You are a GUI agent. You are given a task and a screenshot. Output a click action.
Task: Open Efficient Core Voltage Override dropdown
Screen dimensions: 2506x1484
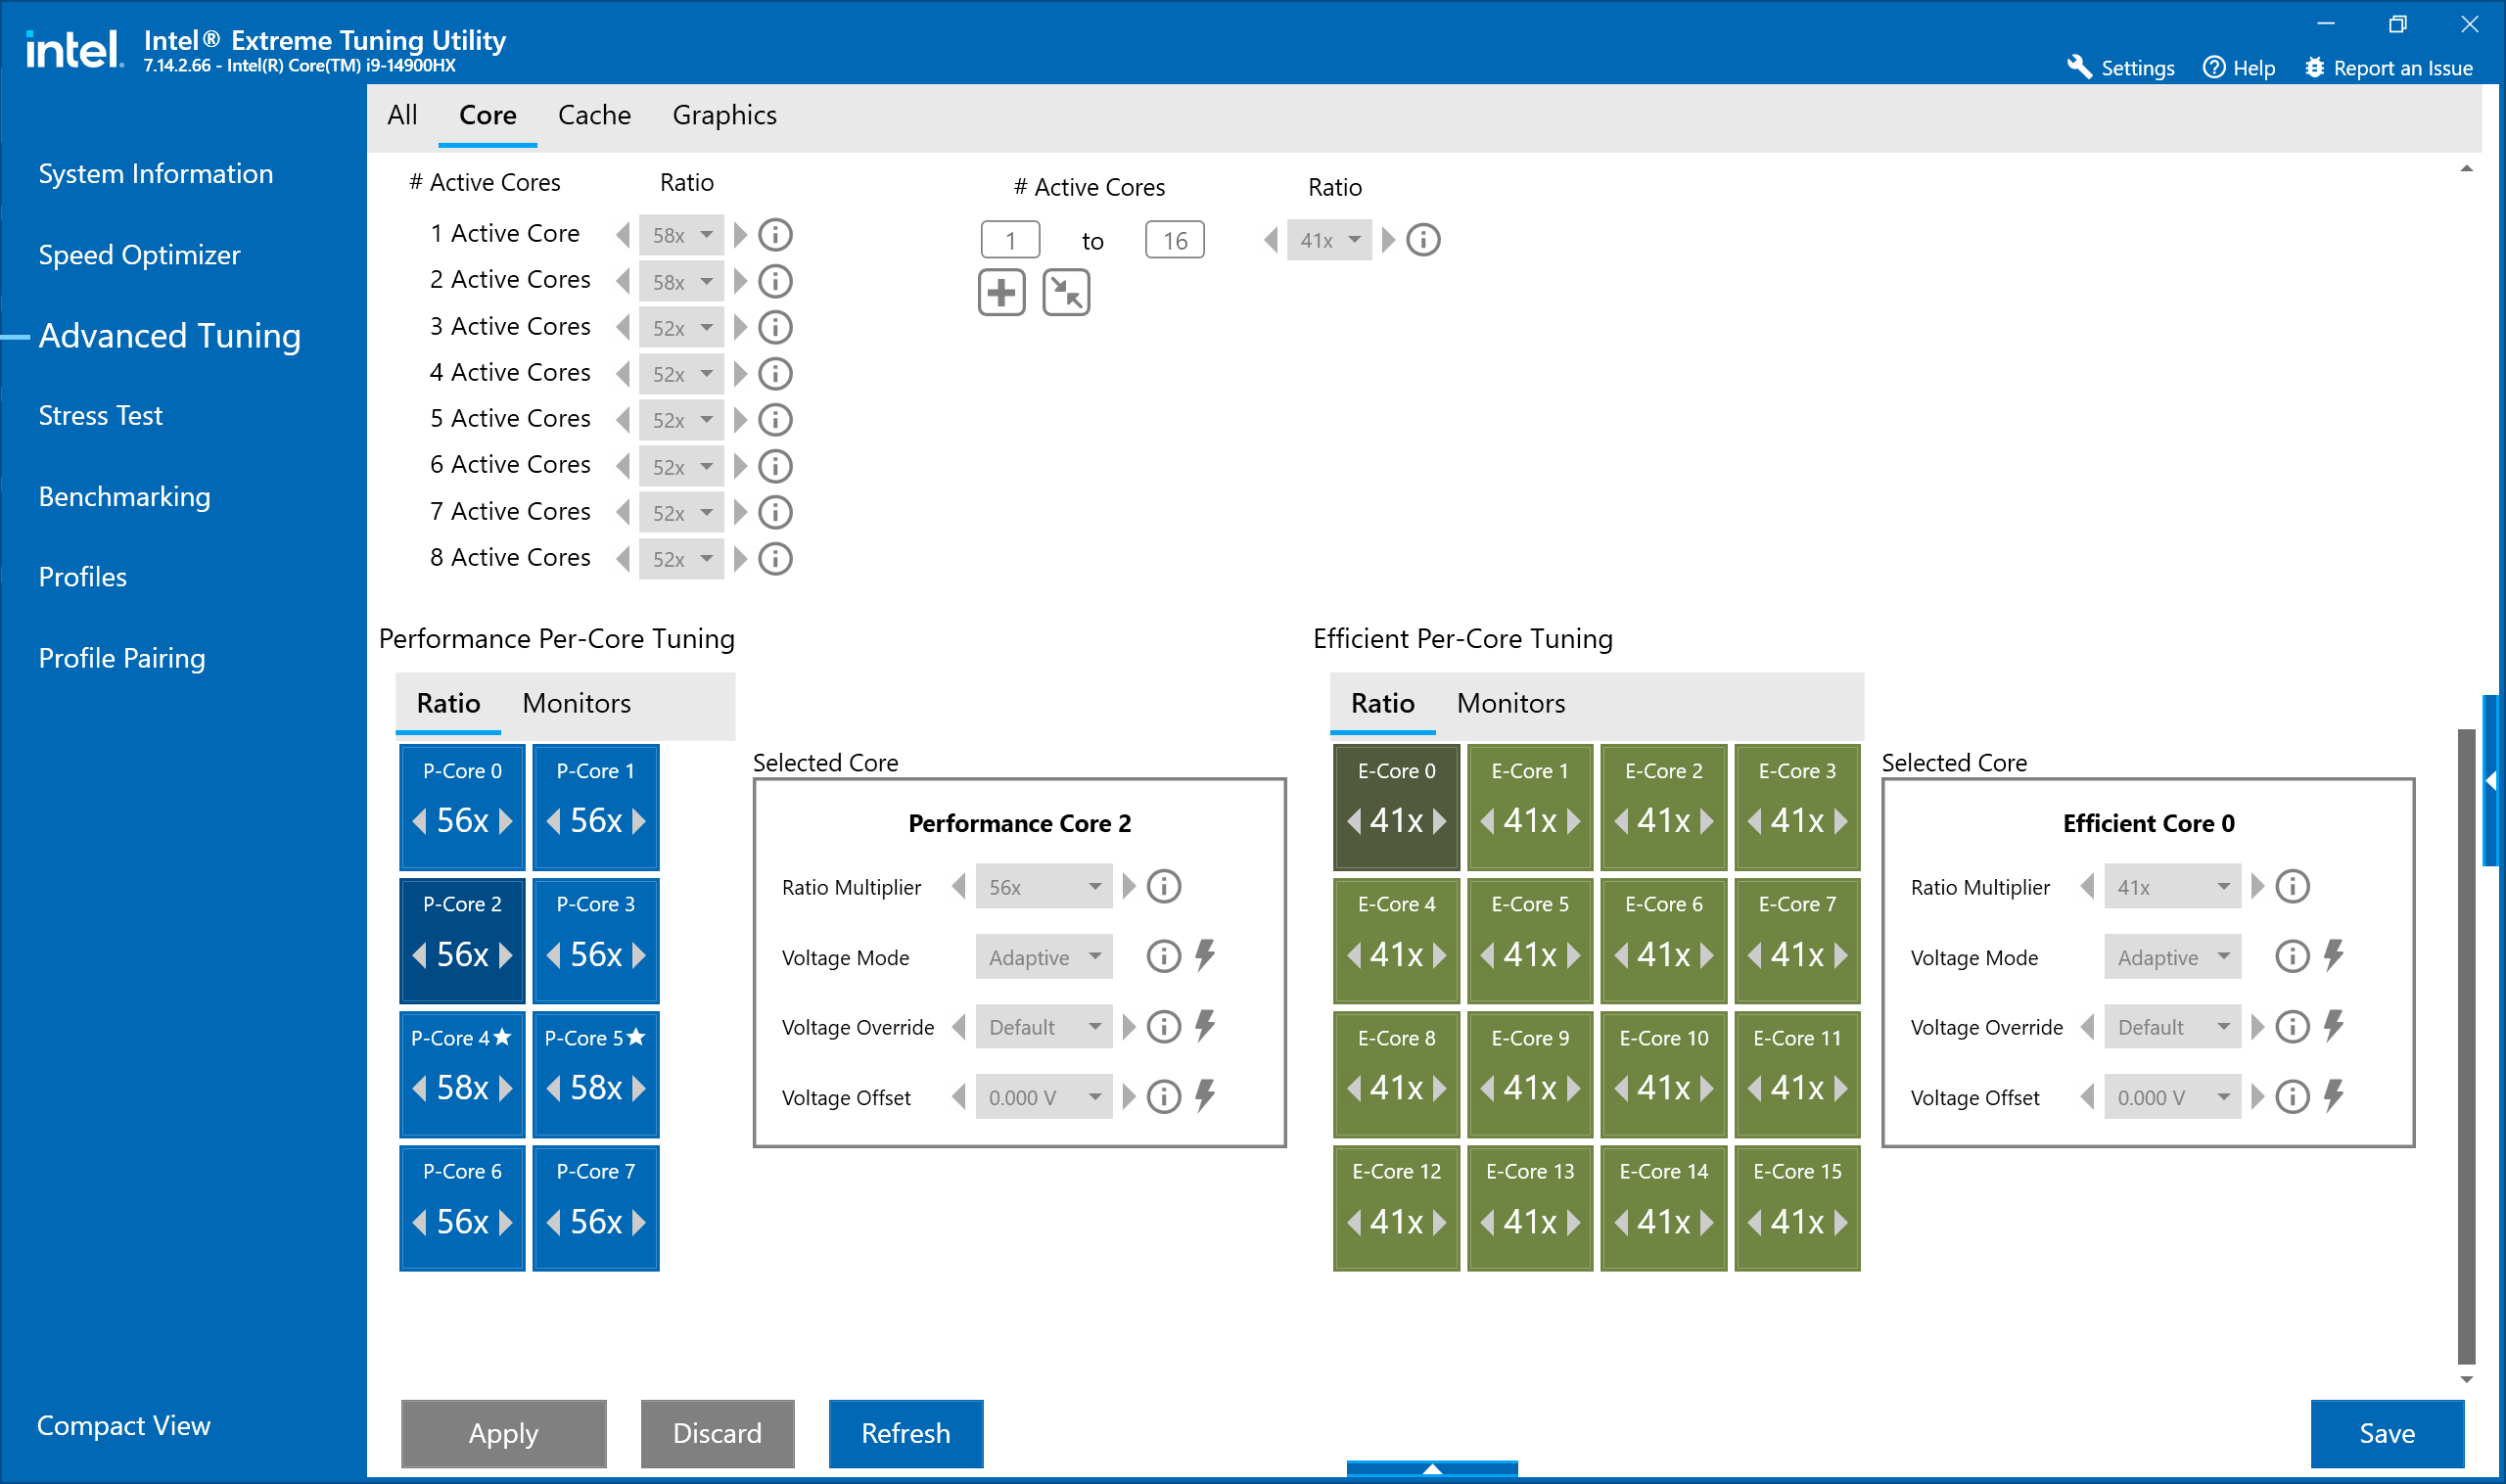pyautogui.click(x=2172, y=1027)
